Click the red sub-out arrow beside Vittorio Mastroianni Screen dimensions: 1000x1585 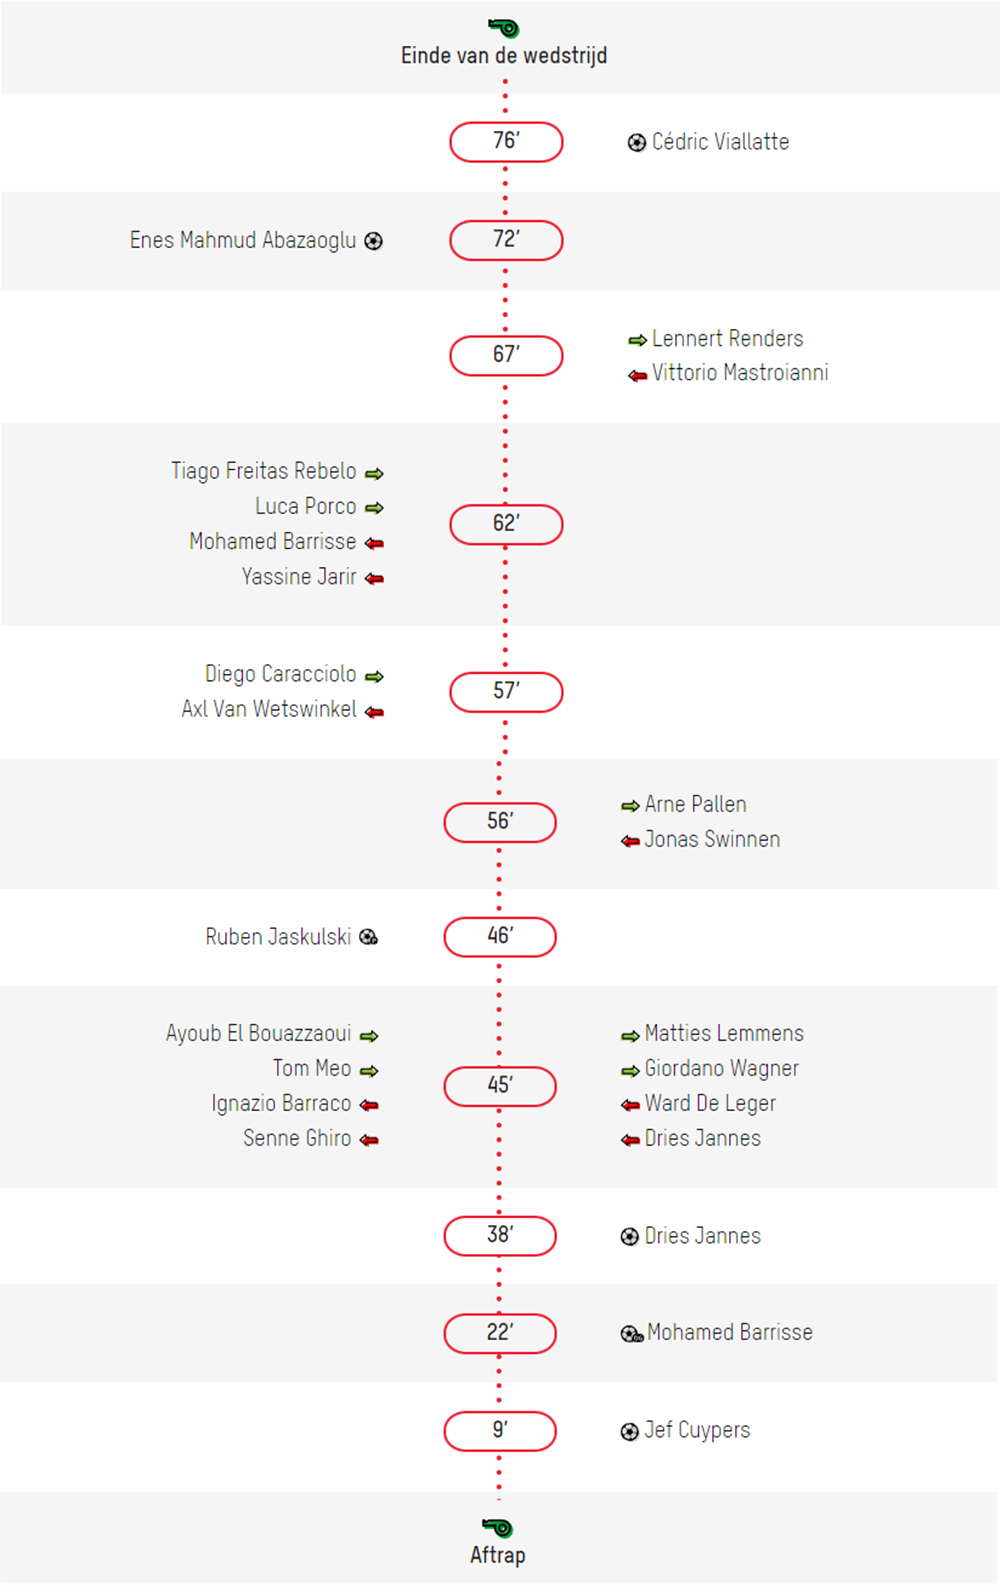click(638, 375)
